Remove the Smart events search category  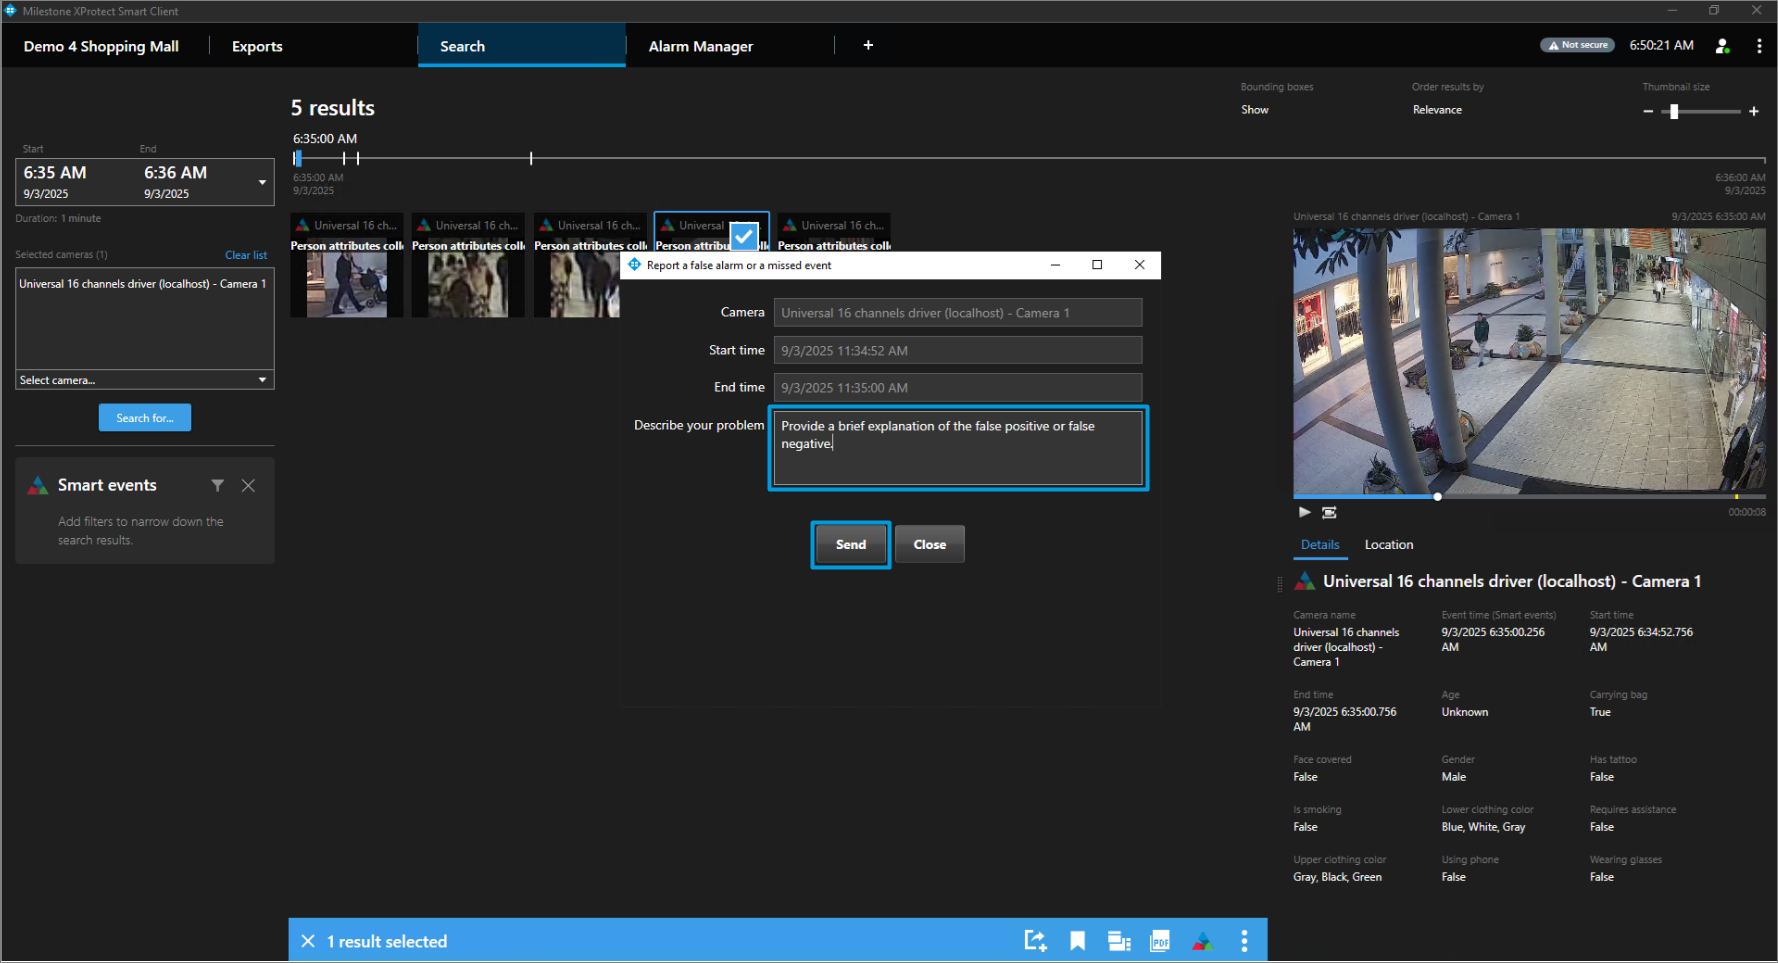248,485
